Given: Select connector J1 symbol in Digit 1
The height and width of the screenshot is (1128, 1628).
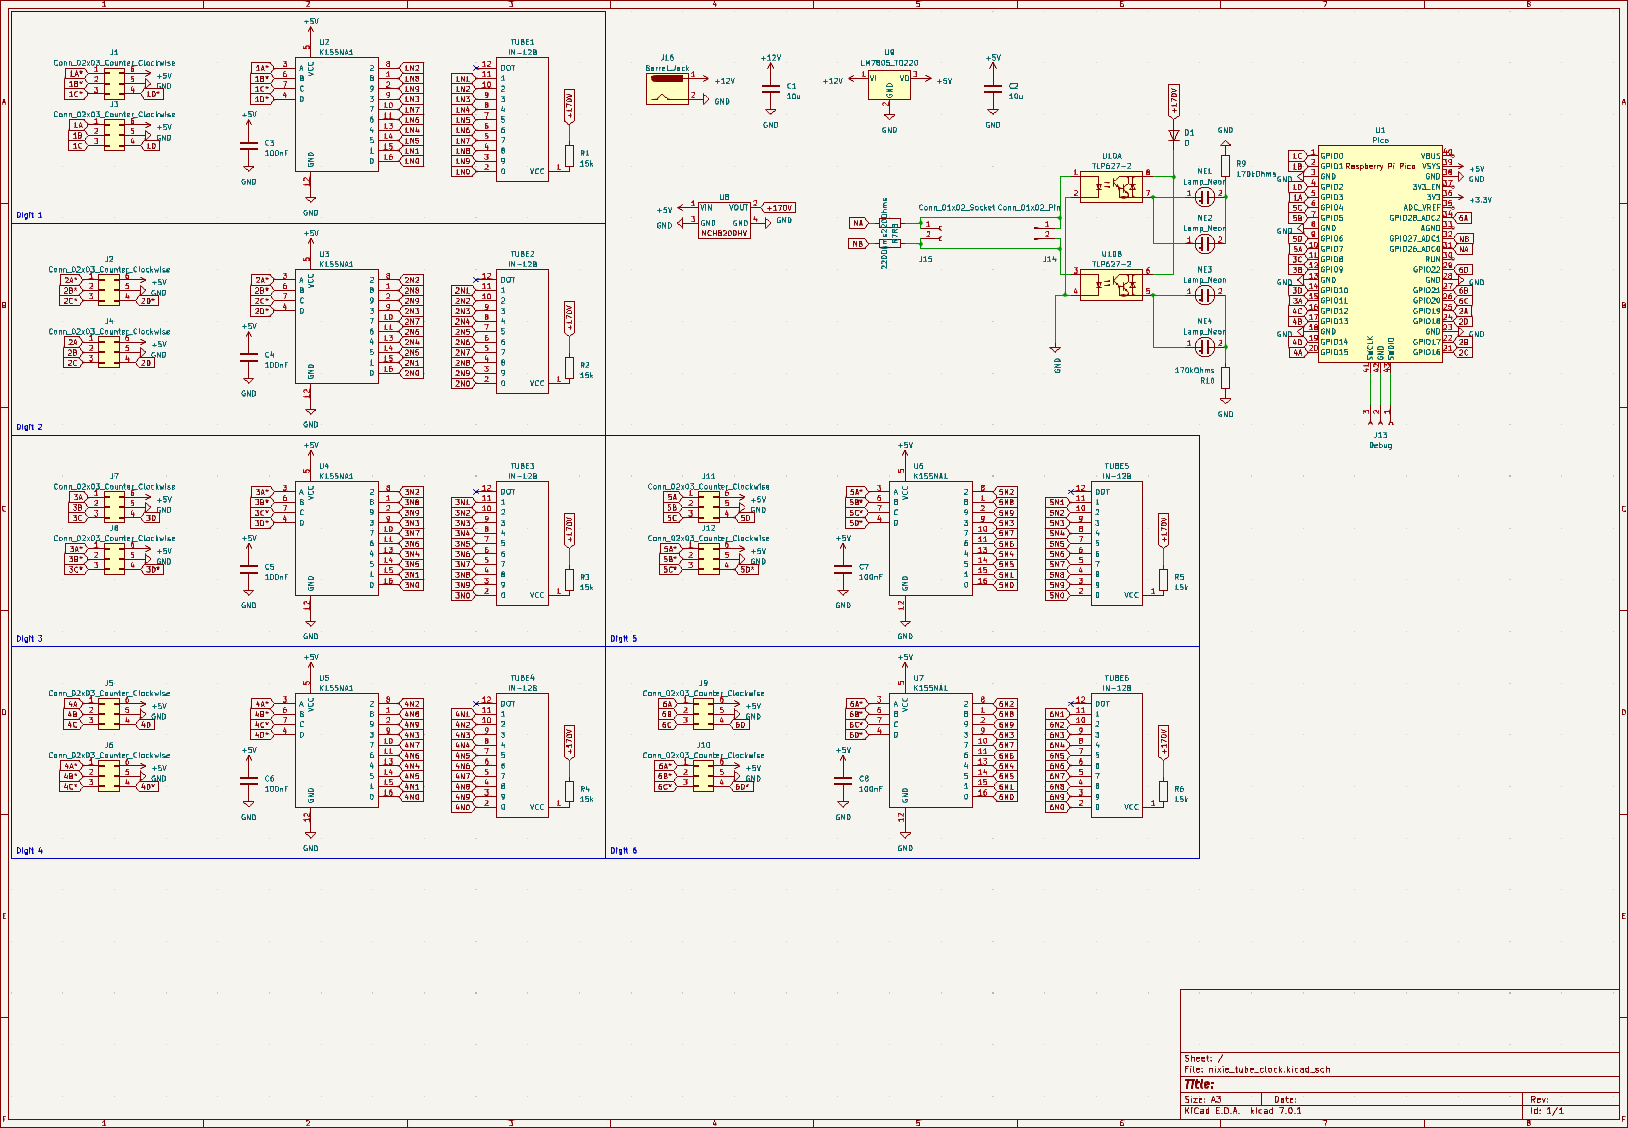Looking at the screenshot, I should [114, 83].
